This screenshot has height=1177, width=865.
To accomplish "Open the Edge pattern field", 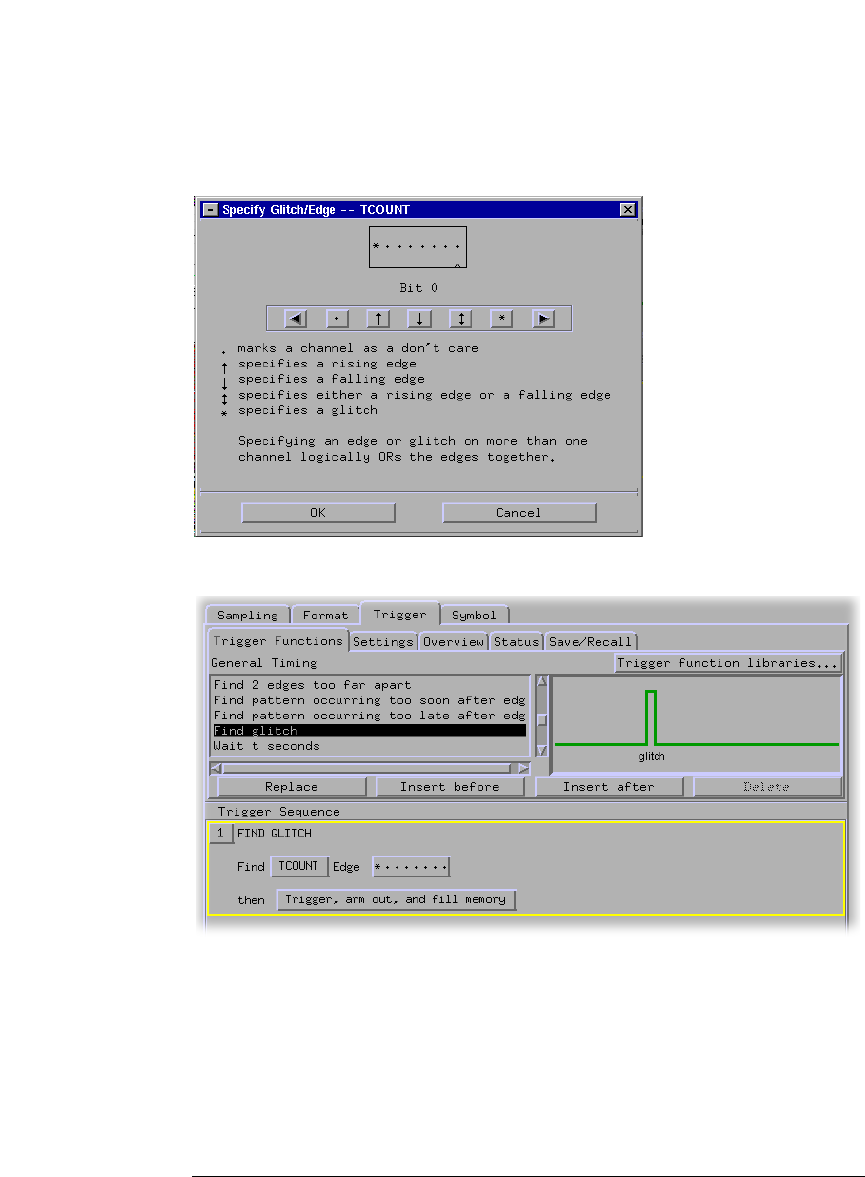I will [411, 867].
